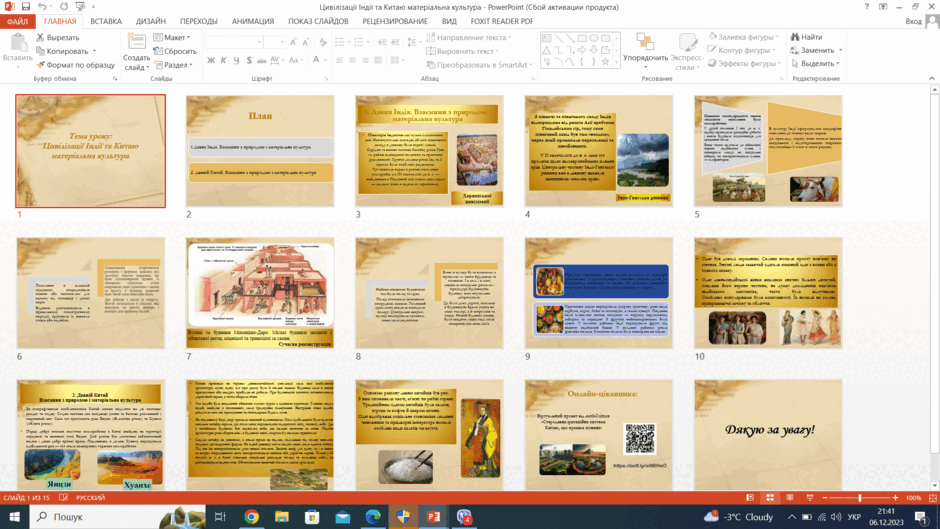Open Буфер обмена dialog launcher
940x529 pixels.
[115, 79]
